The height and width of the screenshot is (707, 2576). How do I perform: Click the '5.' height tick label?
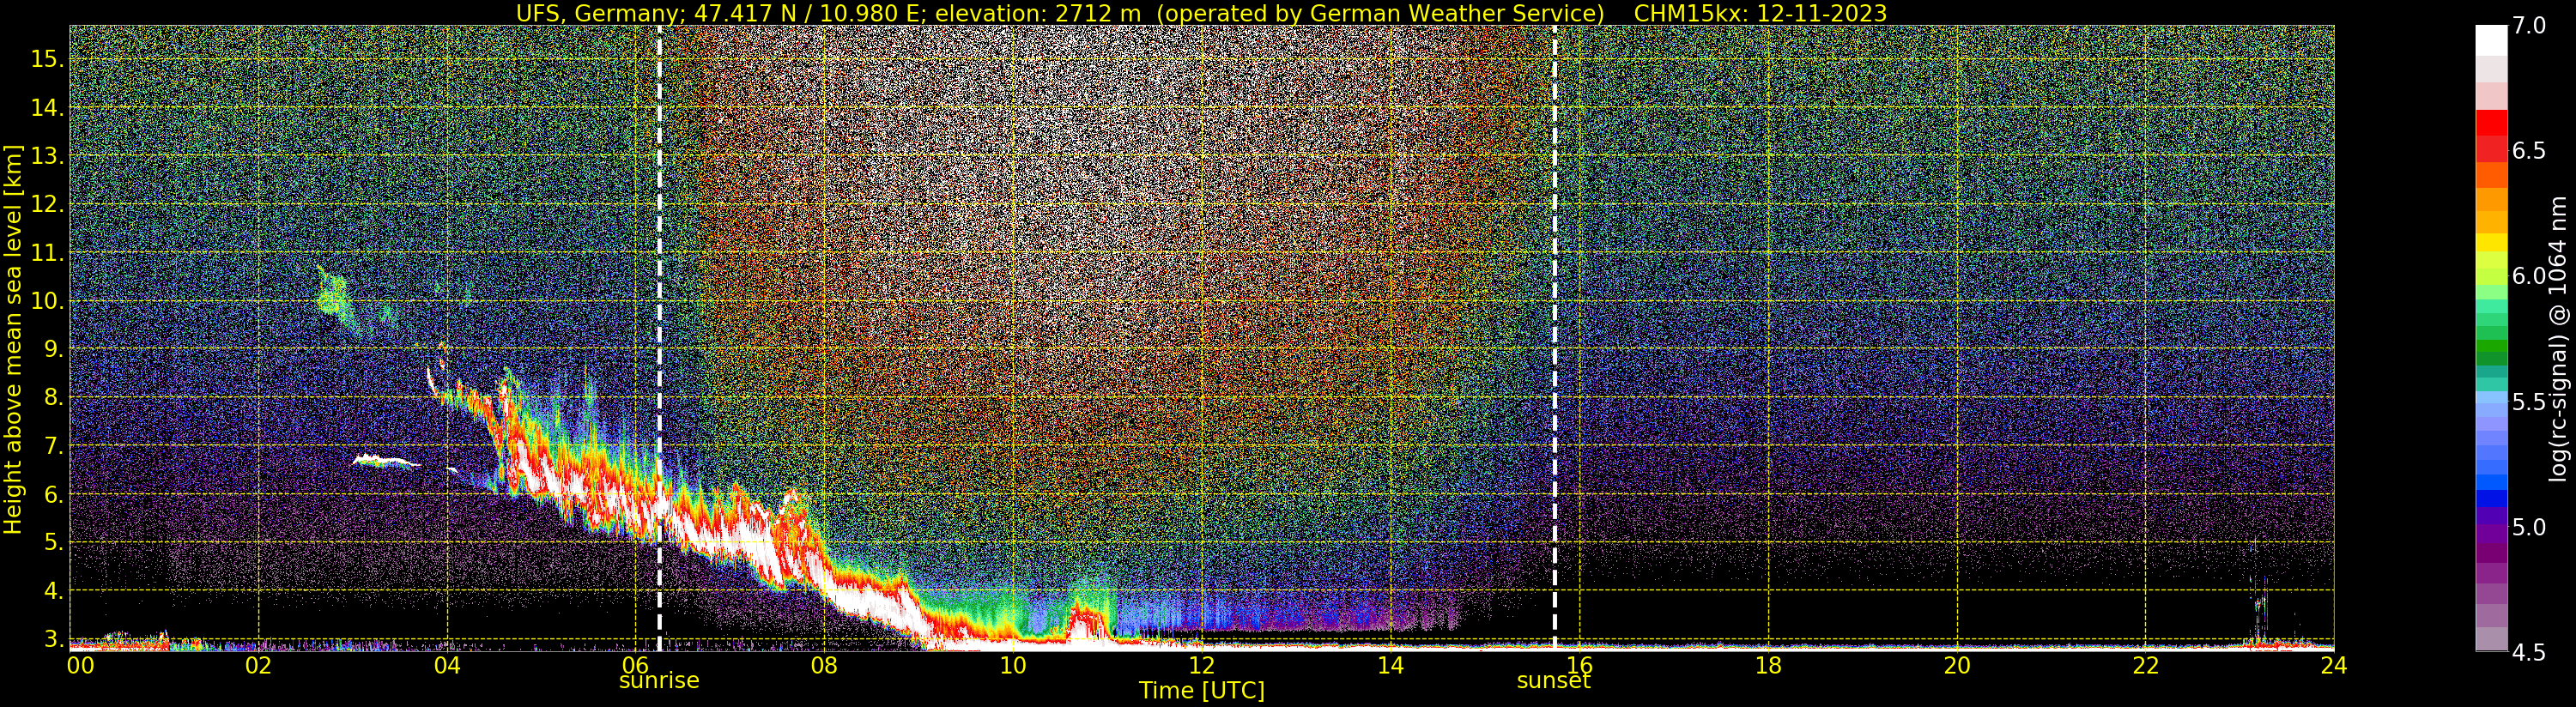54,543
